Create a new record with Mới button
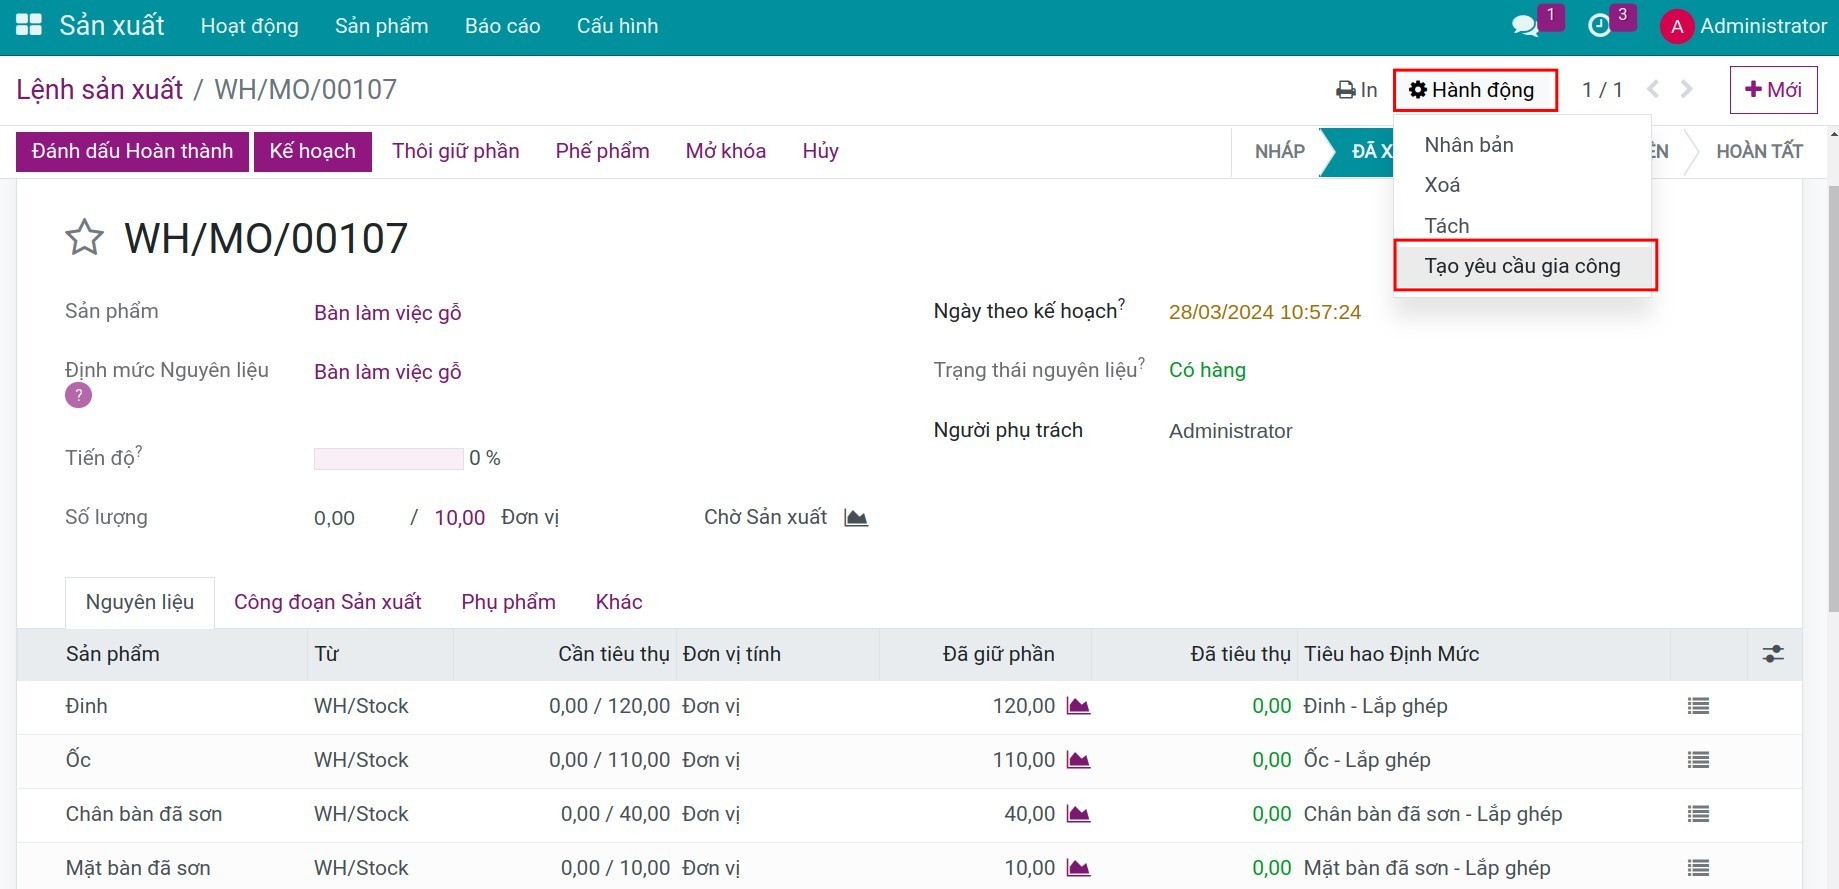The width and height of the screenshot is (1839, 889). pyautogui.click(x=1774, y=90)
